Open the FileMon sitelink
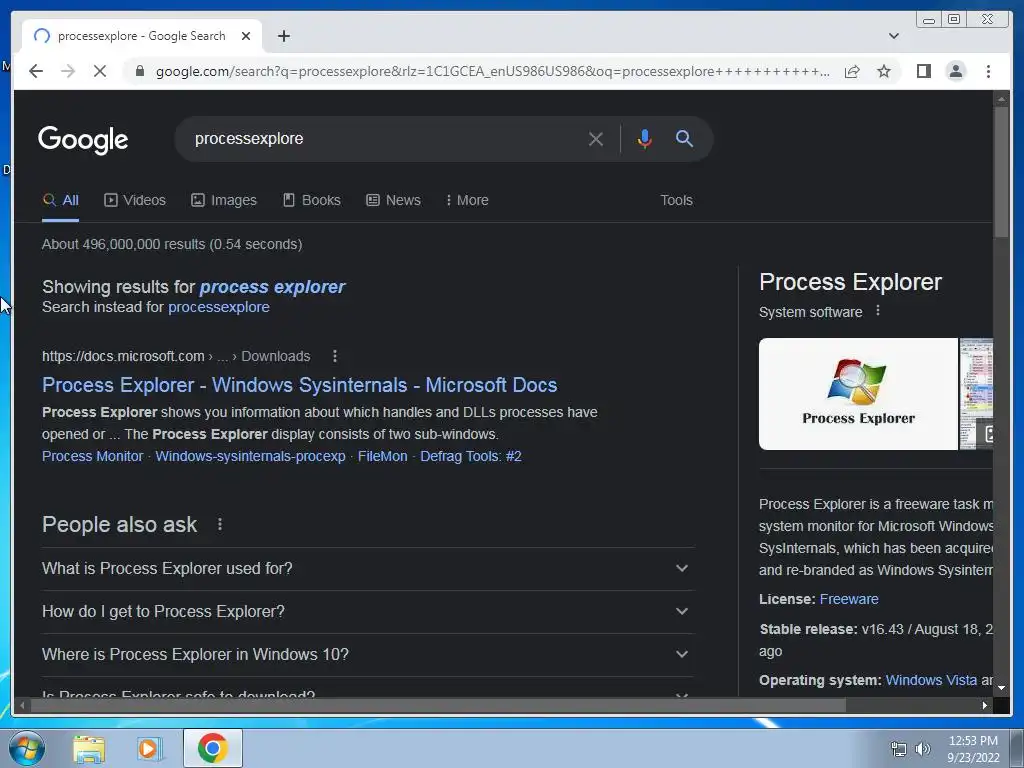1024x768 pixels. (x=383, y=456)
